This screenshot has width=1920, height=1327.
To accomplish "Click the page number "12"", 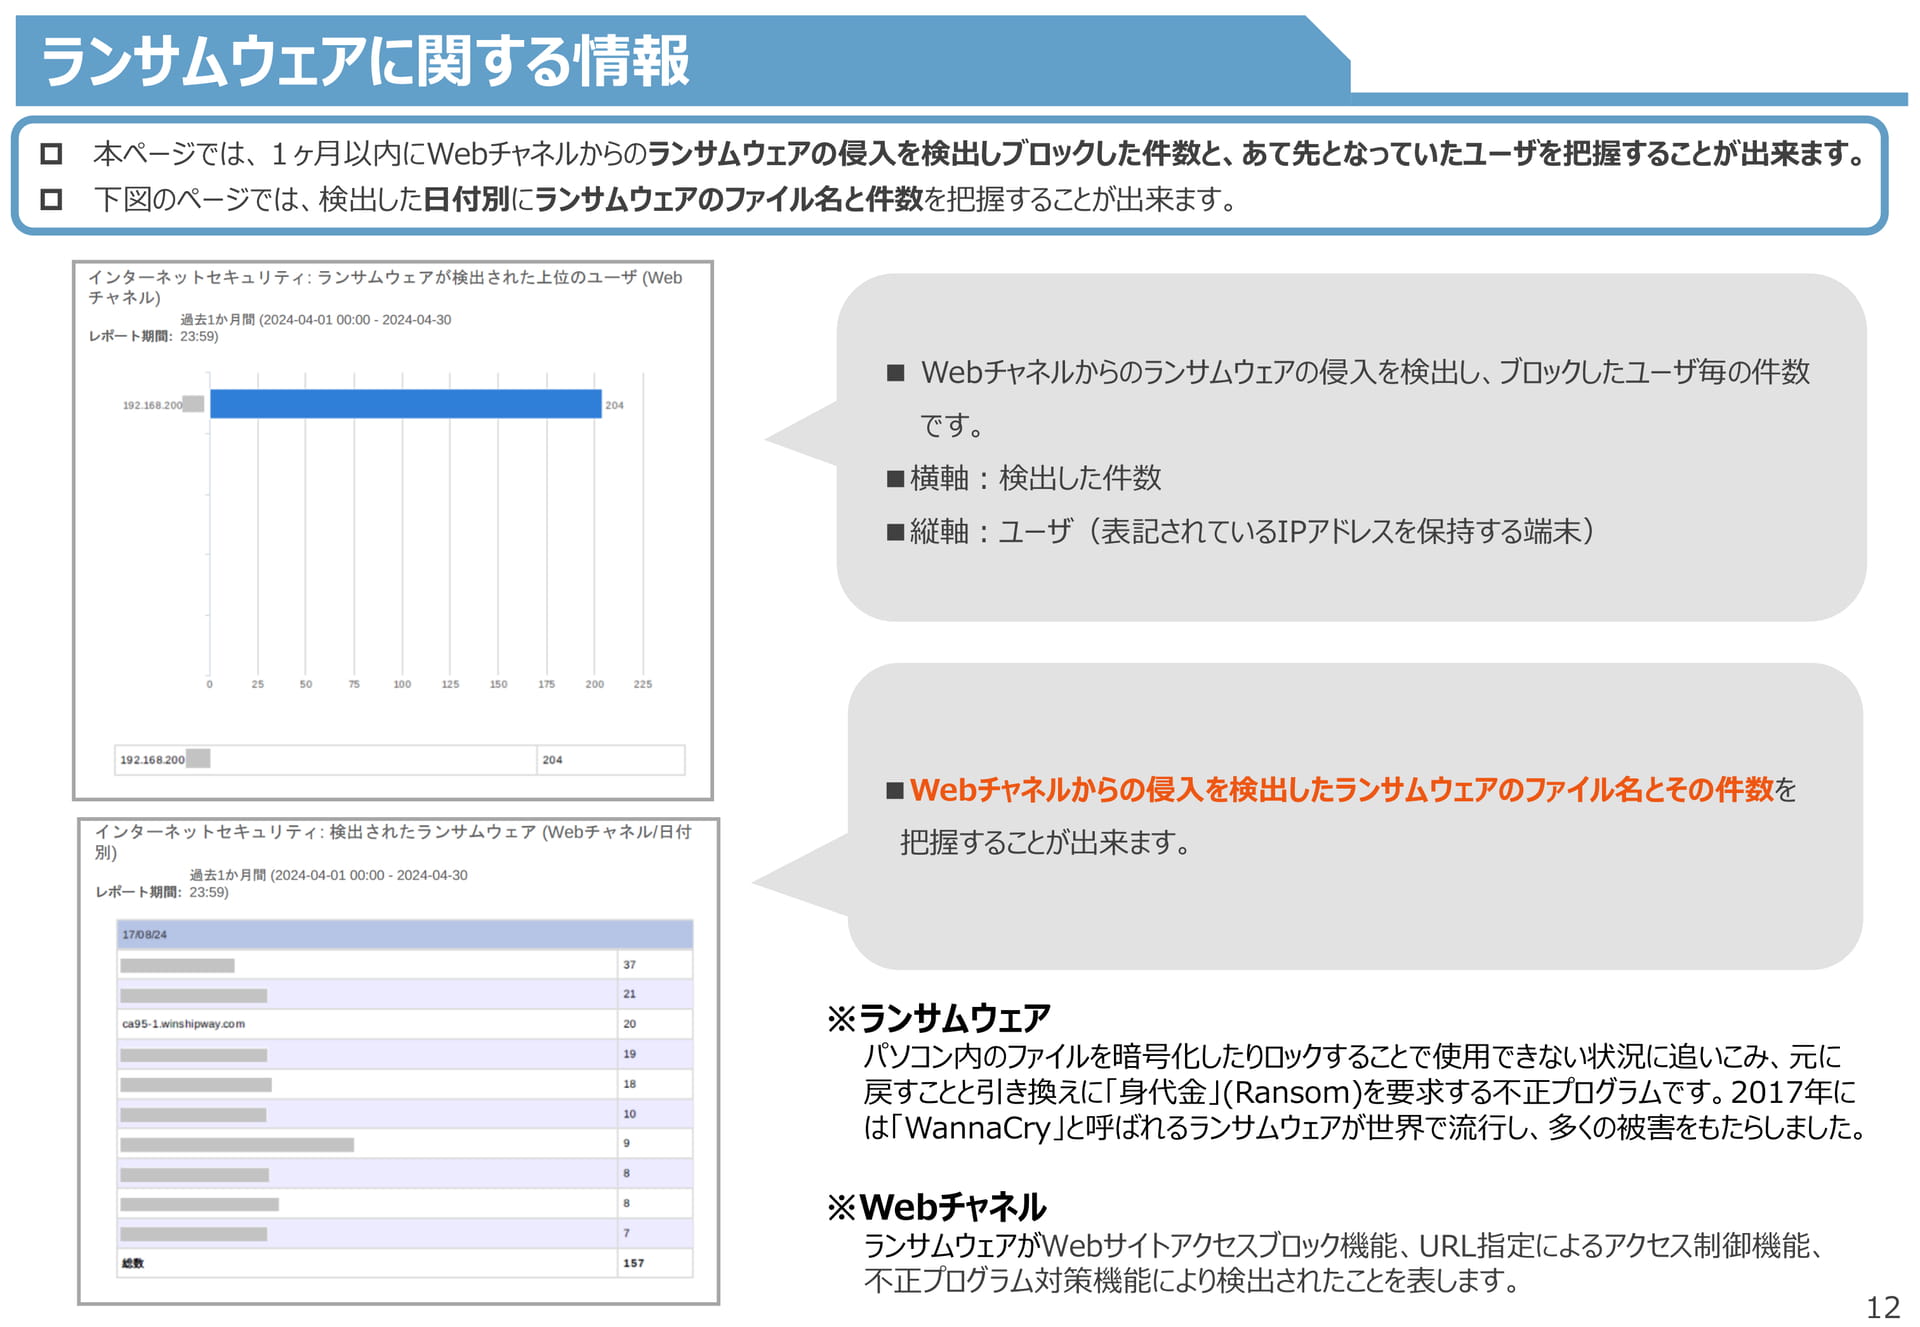I will click(1883, 1307).
